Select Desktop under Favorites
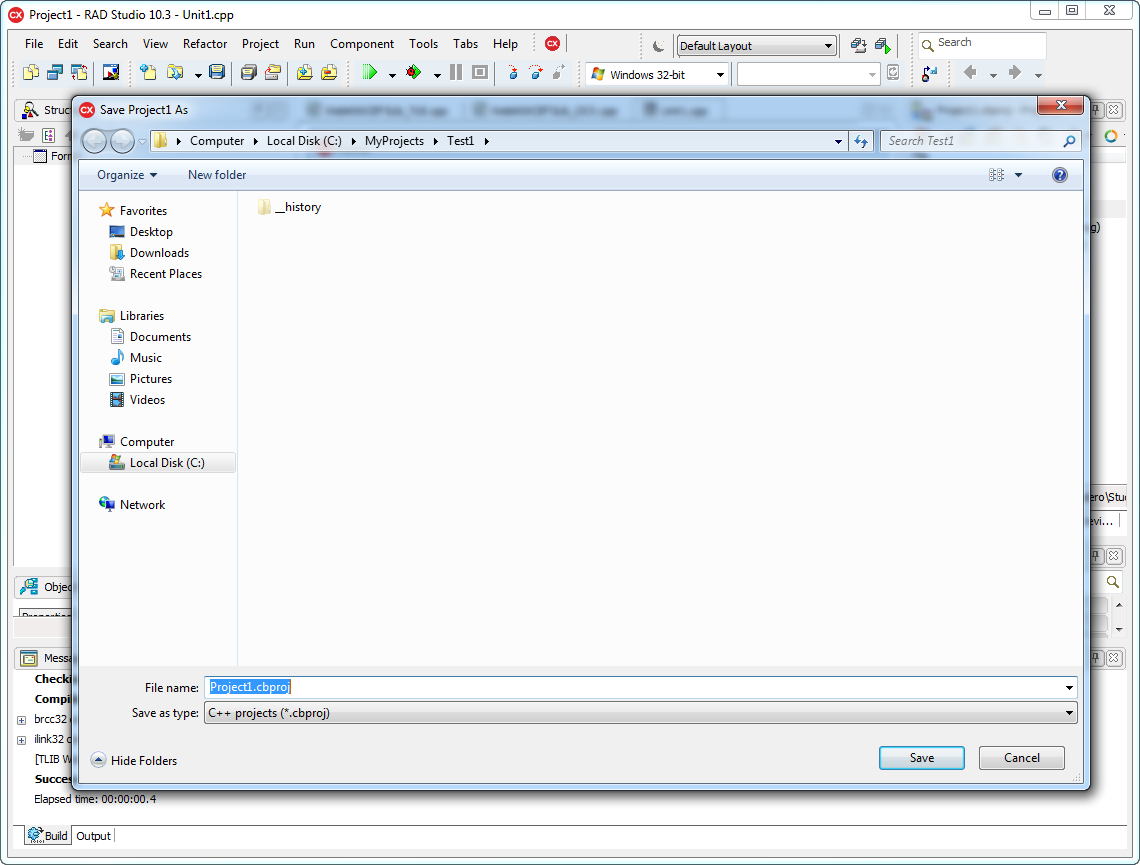This screenshot has width=1140, height=865. pos(151,232)
